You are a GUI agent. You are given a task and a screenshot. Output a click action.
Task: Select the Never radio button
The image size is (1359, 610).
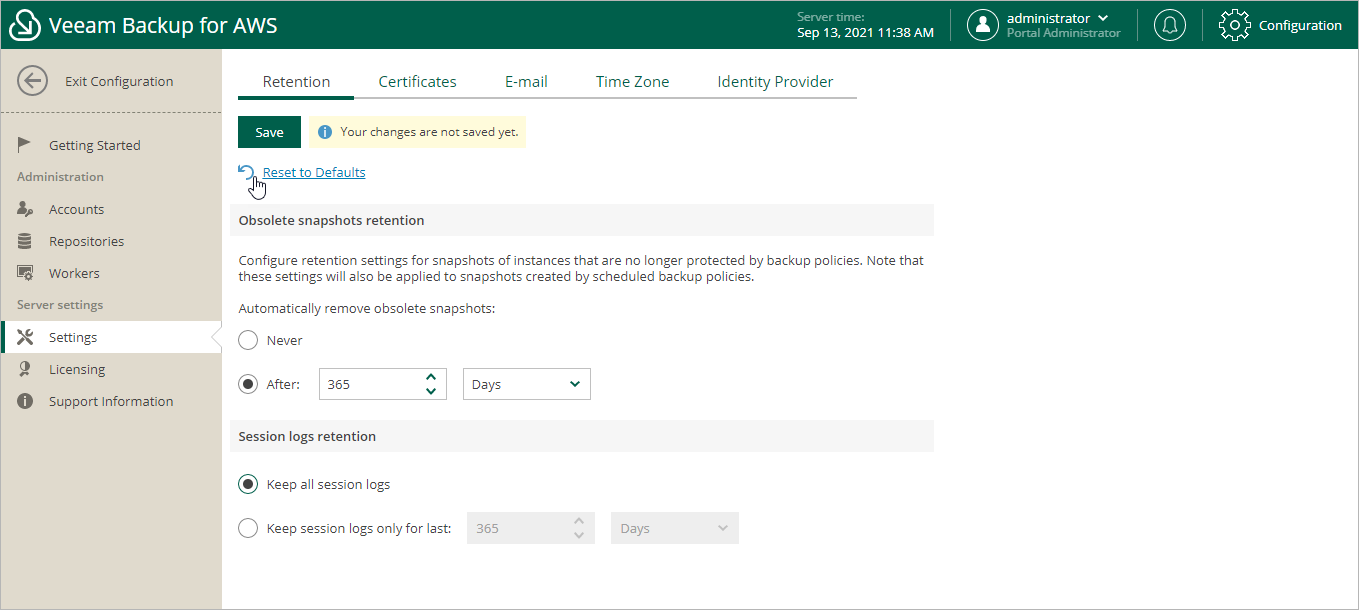[x=248, y=340]
